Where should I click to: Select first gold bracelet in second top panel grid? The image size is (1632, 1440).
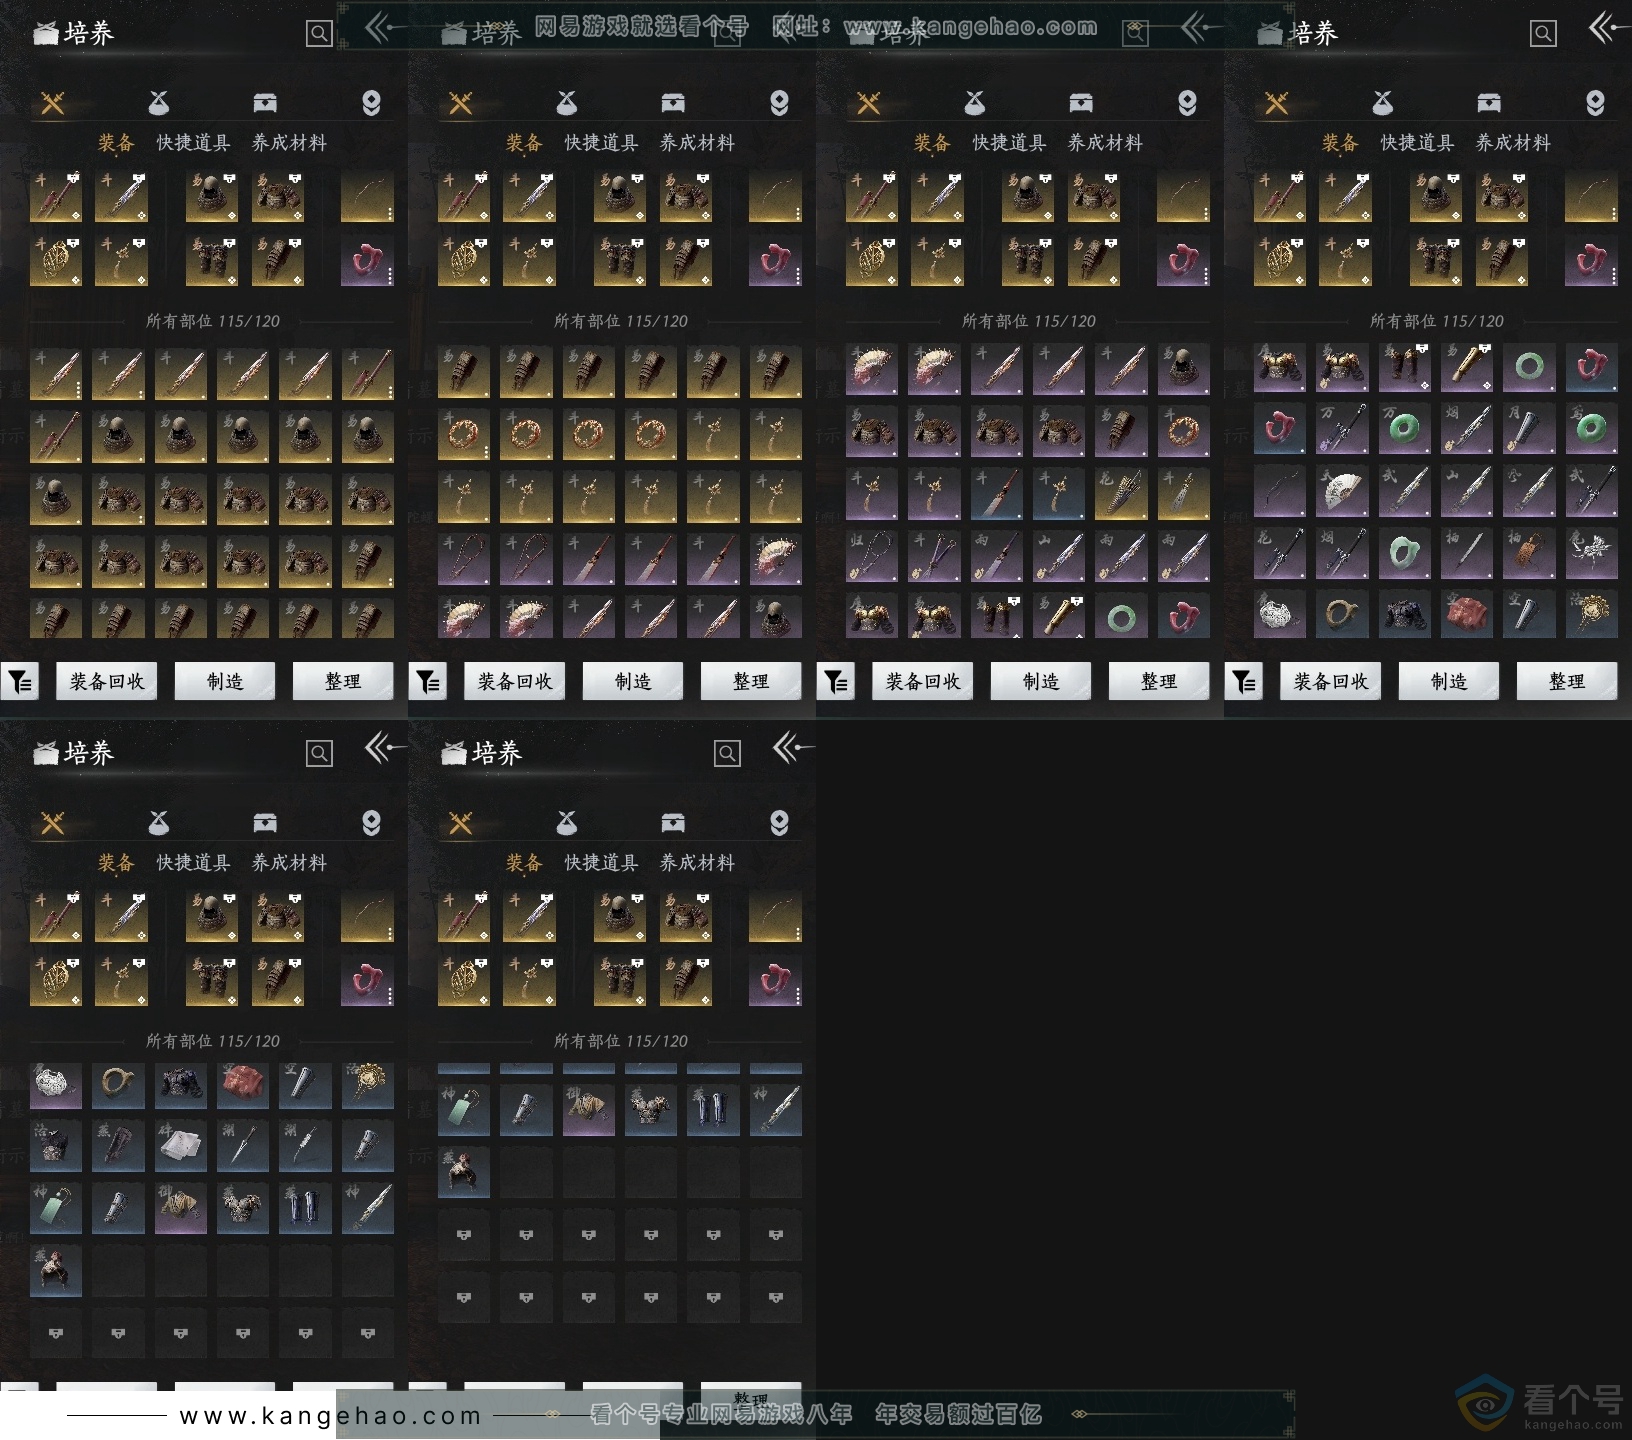pos(464,435)
